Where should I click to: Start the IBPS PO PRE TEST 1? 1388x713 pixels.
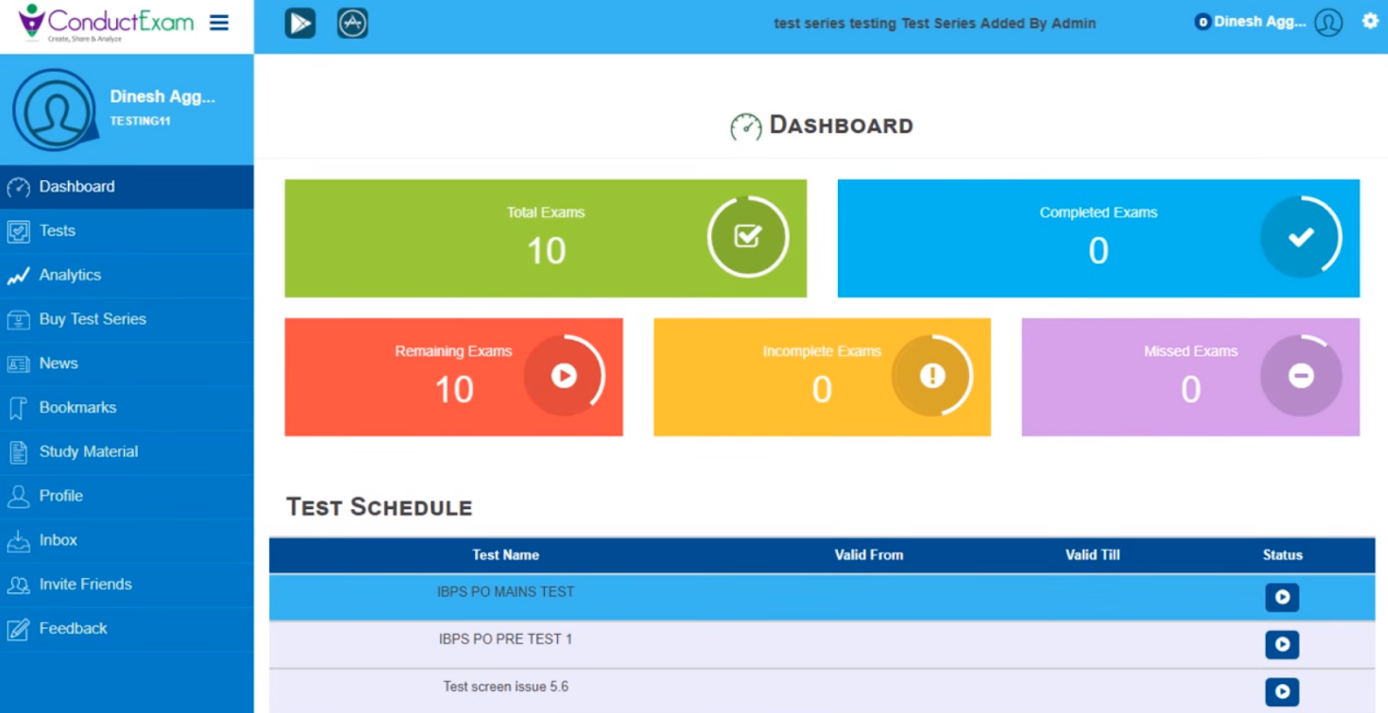tap(1281, 644)
